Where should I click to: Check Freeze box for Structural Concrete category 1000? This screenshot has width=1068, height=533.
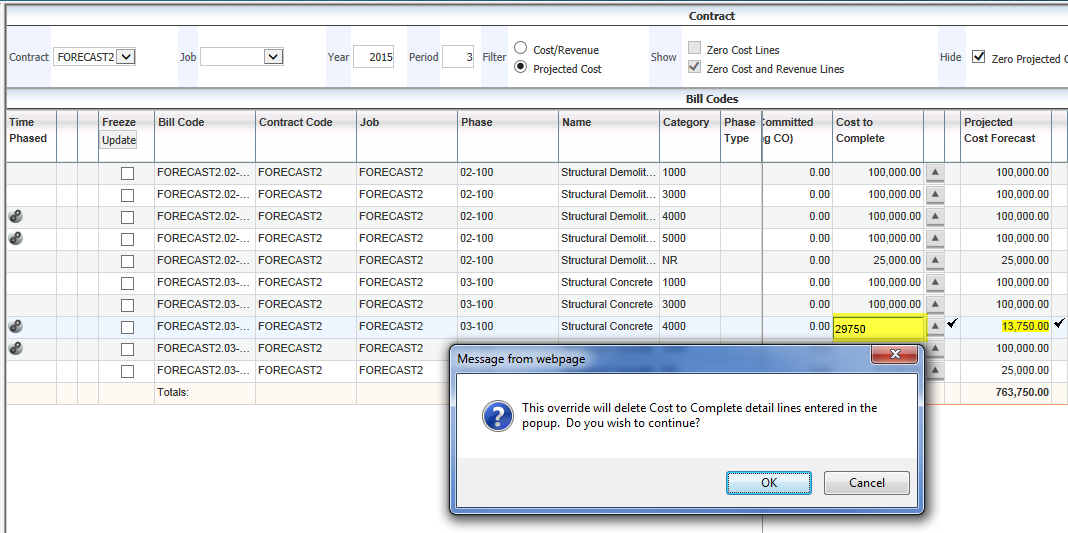tap(127, 283)
